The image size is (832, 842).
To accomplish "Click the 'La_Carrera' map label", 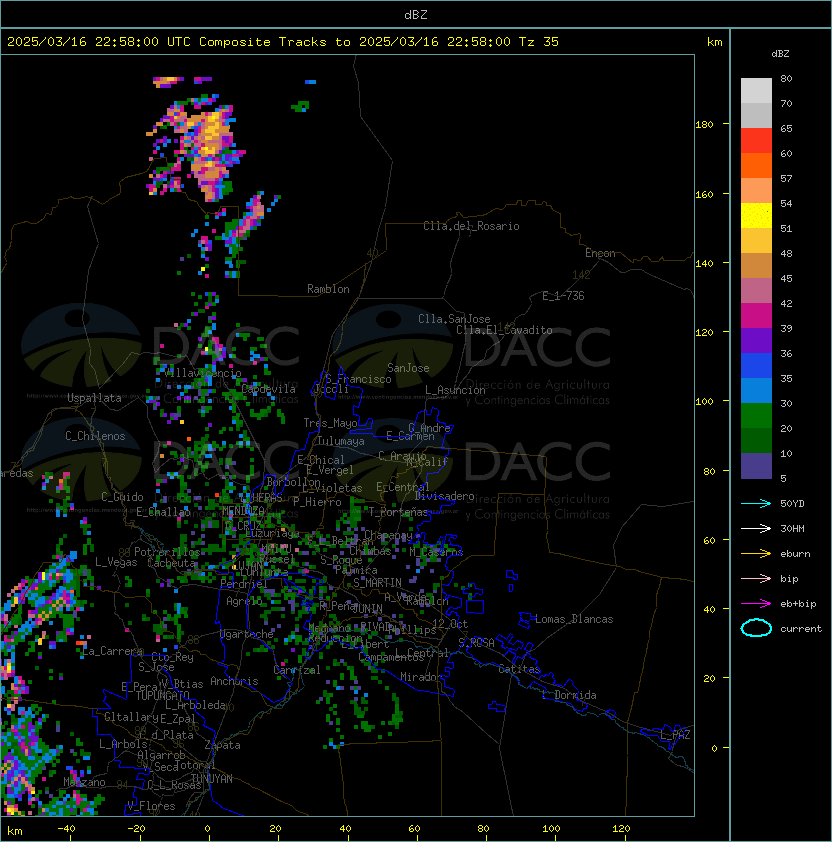I will (112, 651).
